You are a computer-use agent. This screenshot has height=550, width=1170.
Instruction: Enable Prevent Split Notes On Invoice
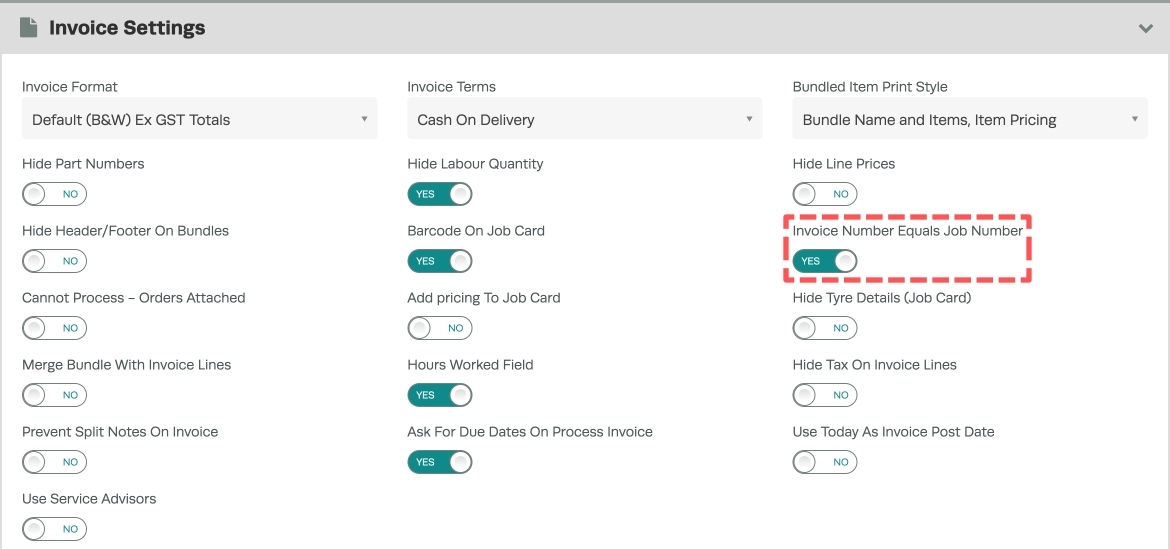click(54, 462)
